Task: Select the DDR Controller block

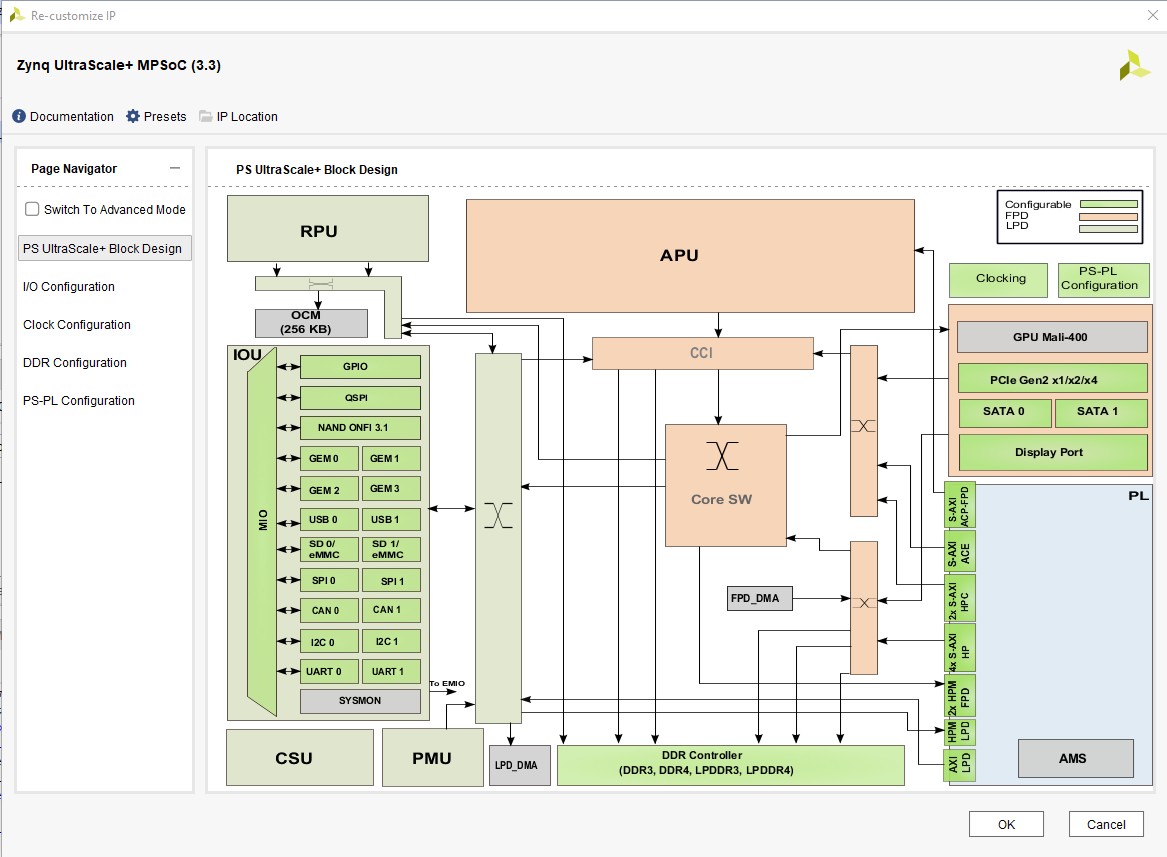Action: 731,765
